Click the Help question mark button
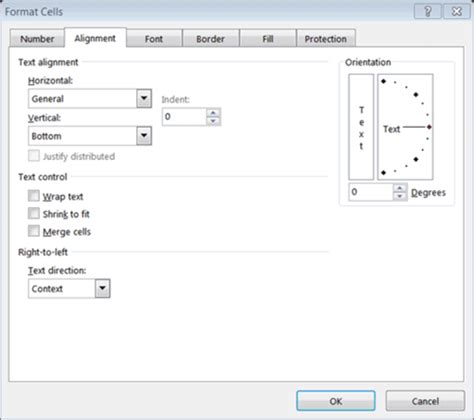 coord(428,12)
